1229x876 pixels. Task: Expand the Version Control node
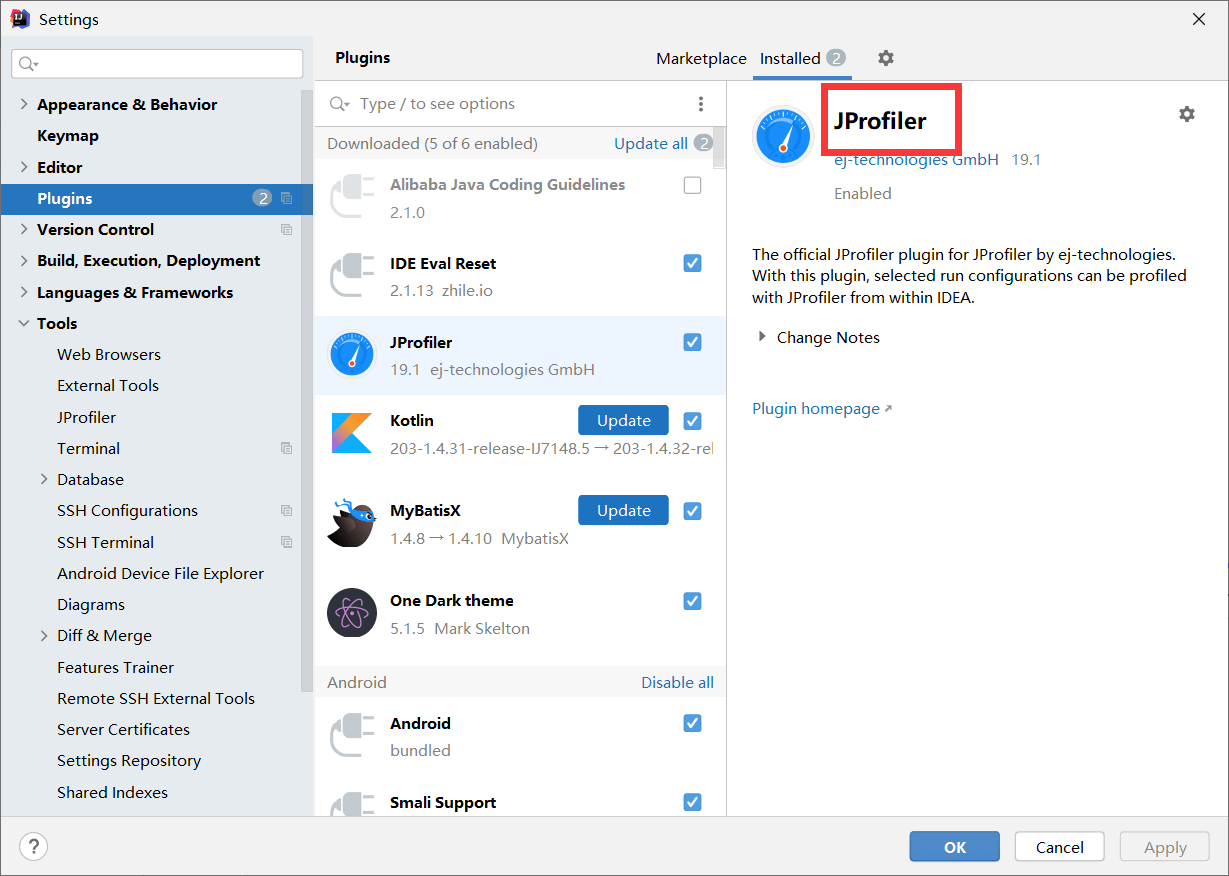[x=24, y=229]
